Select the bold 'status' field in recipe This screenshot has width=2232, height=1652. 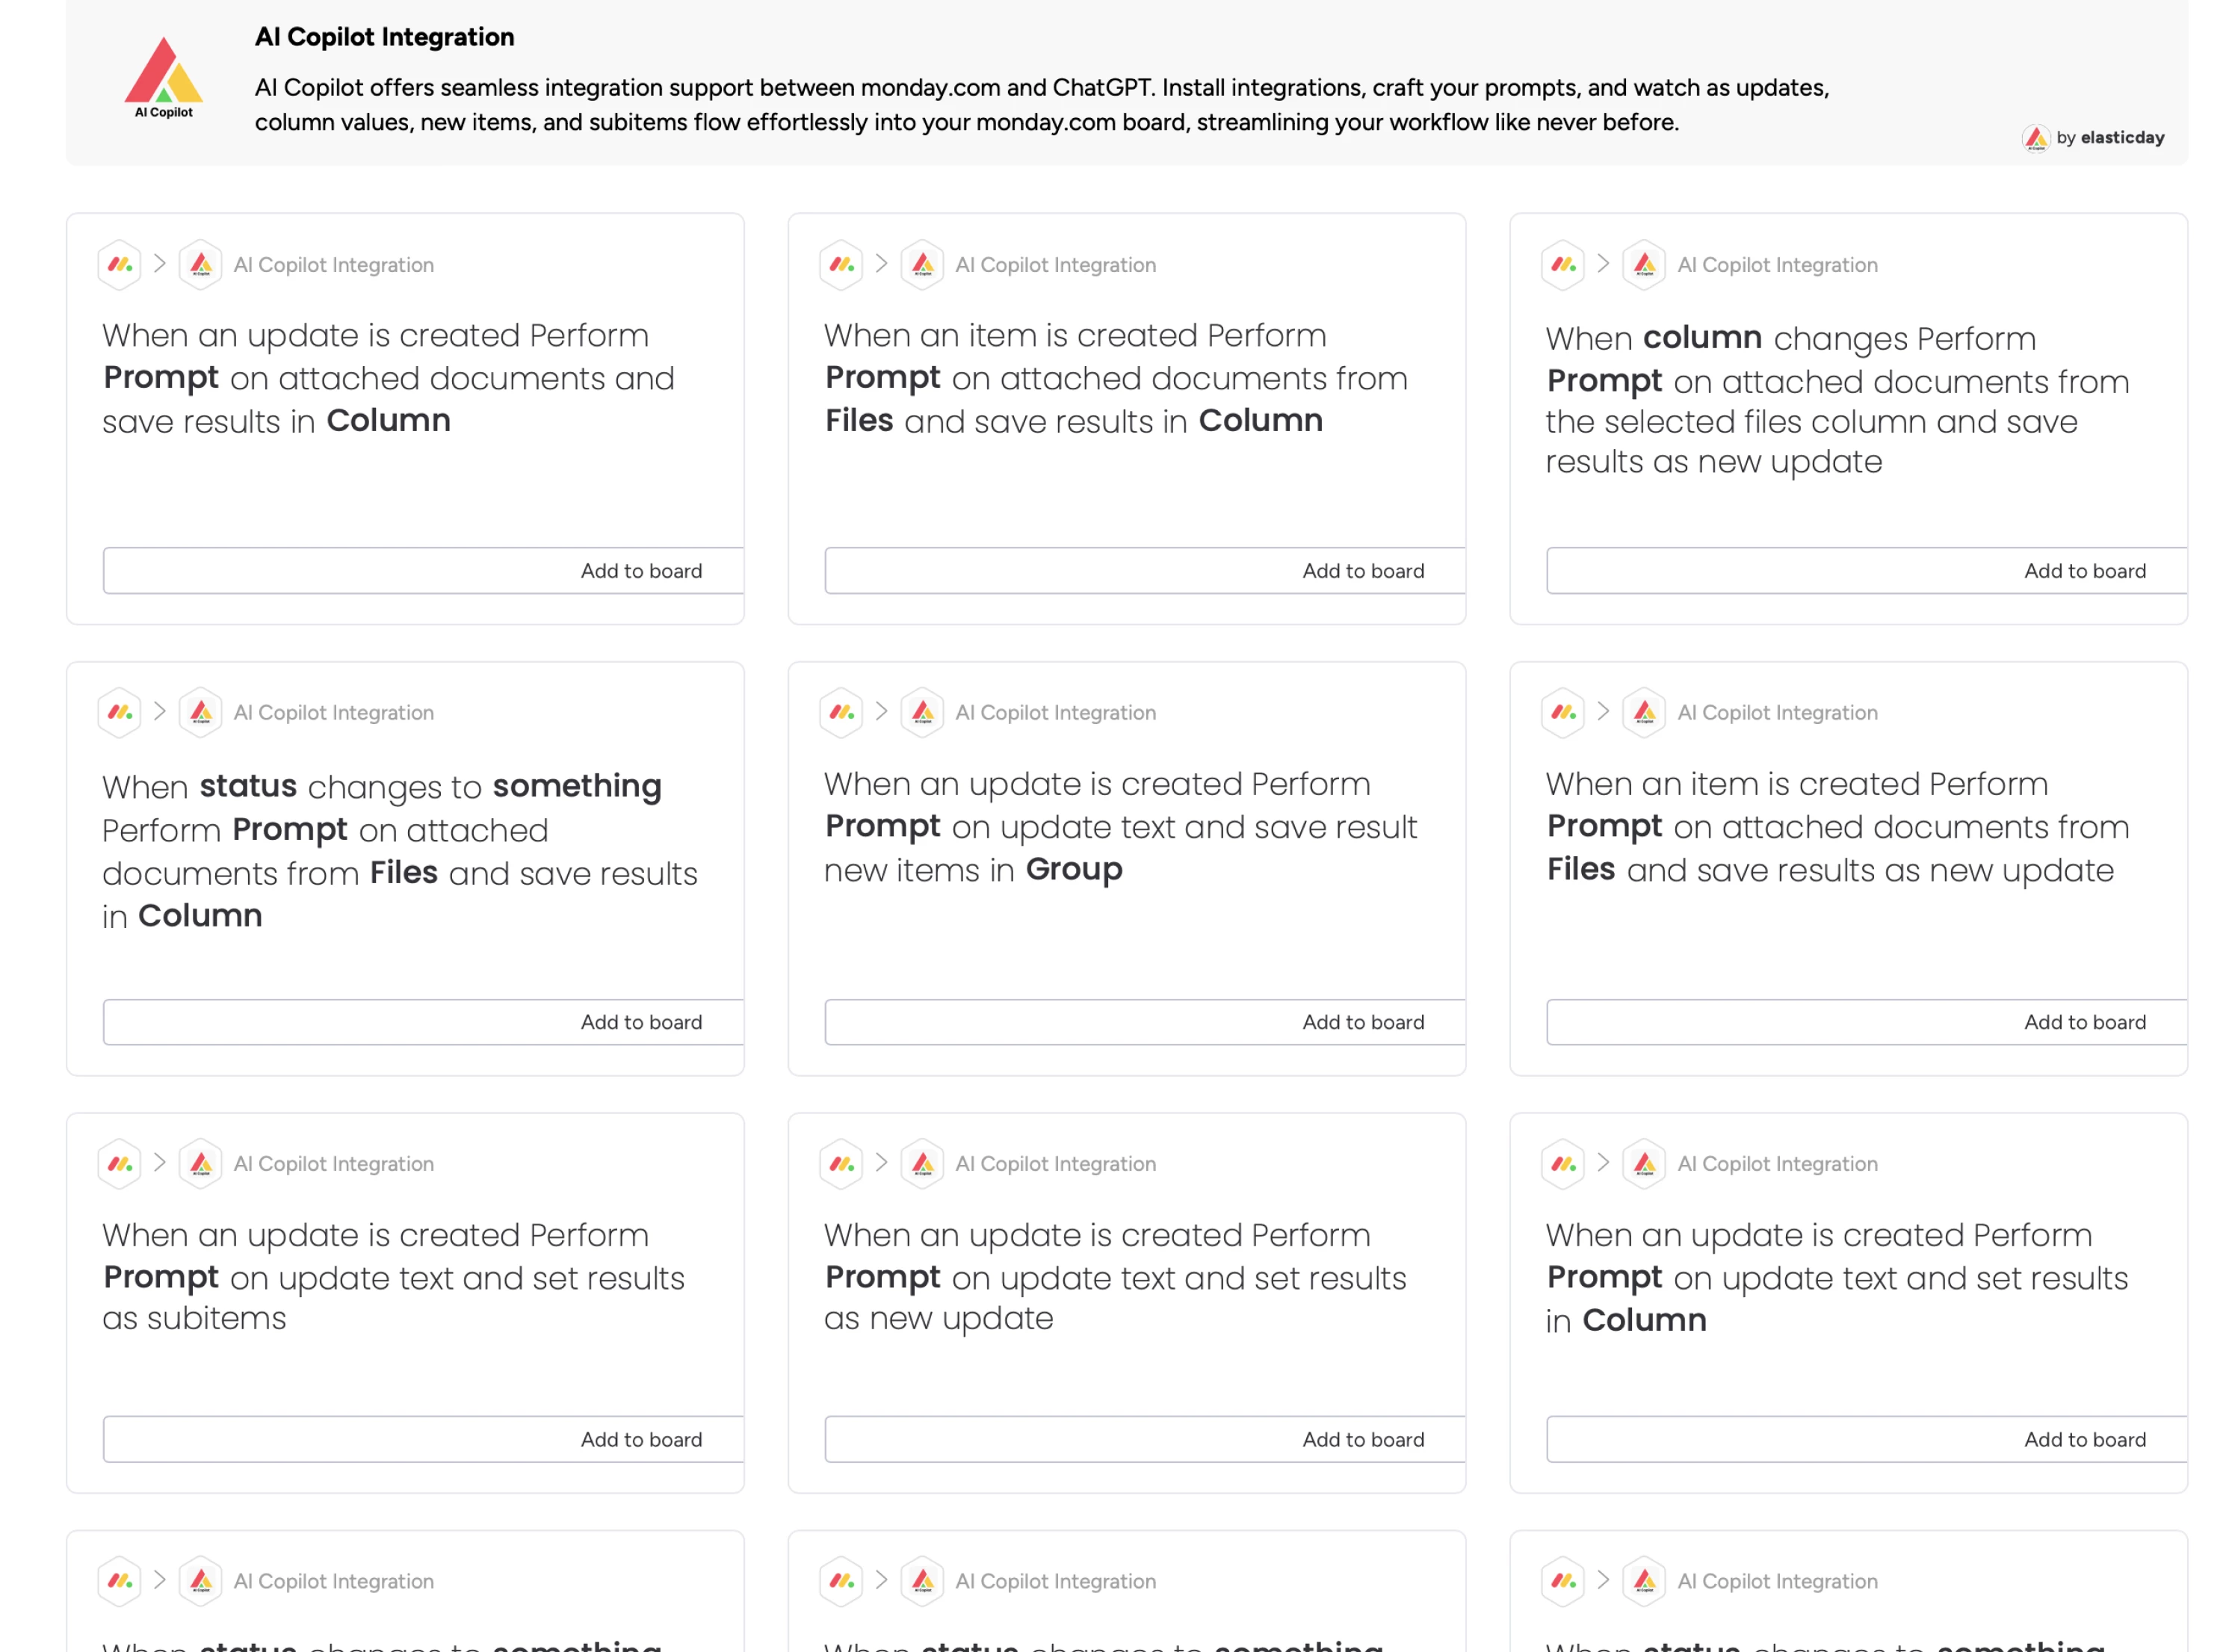point(248,787)
